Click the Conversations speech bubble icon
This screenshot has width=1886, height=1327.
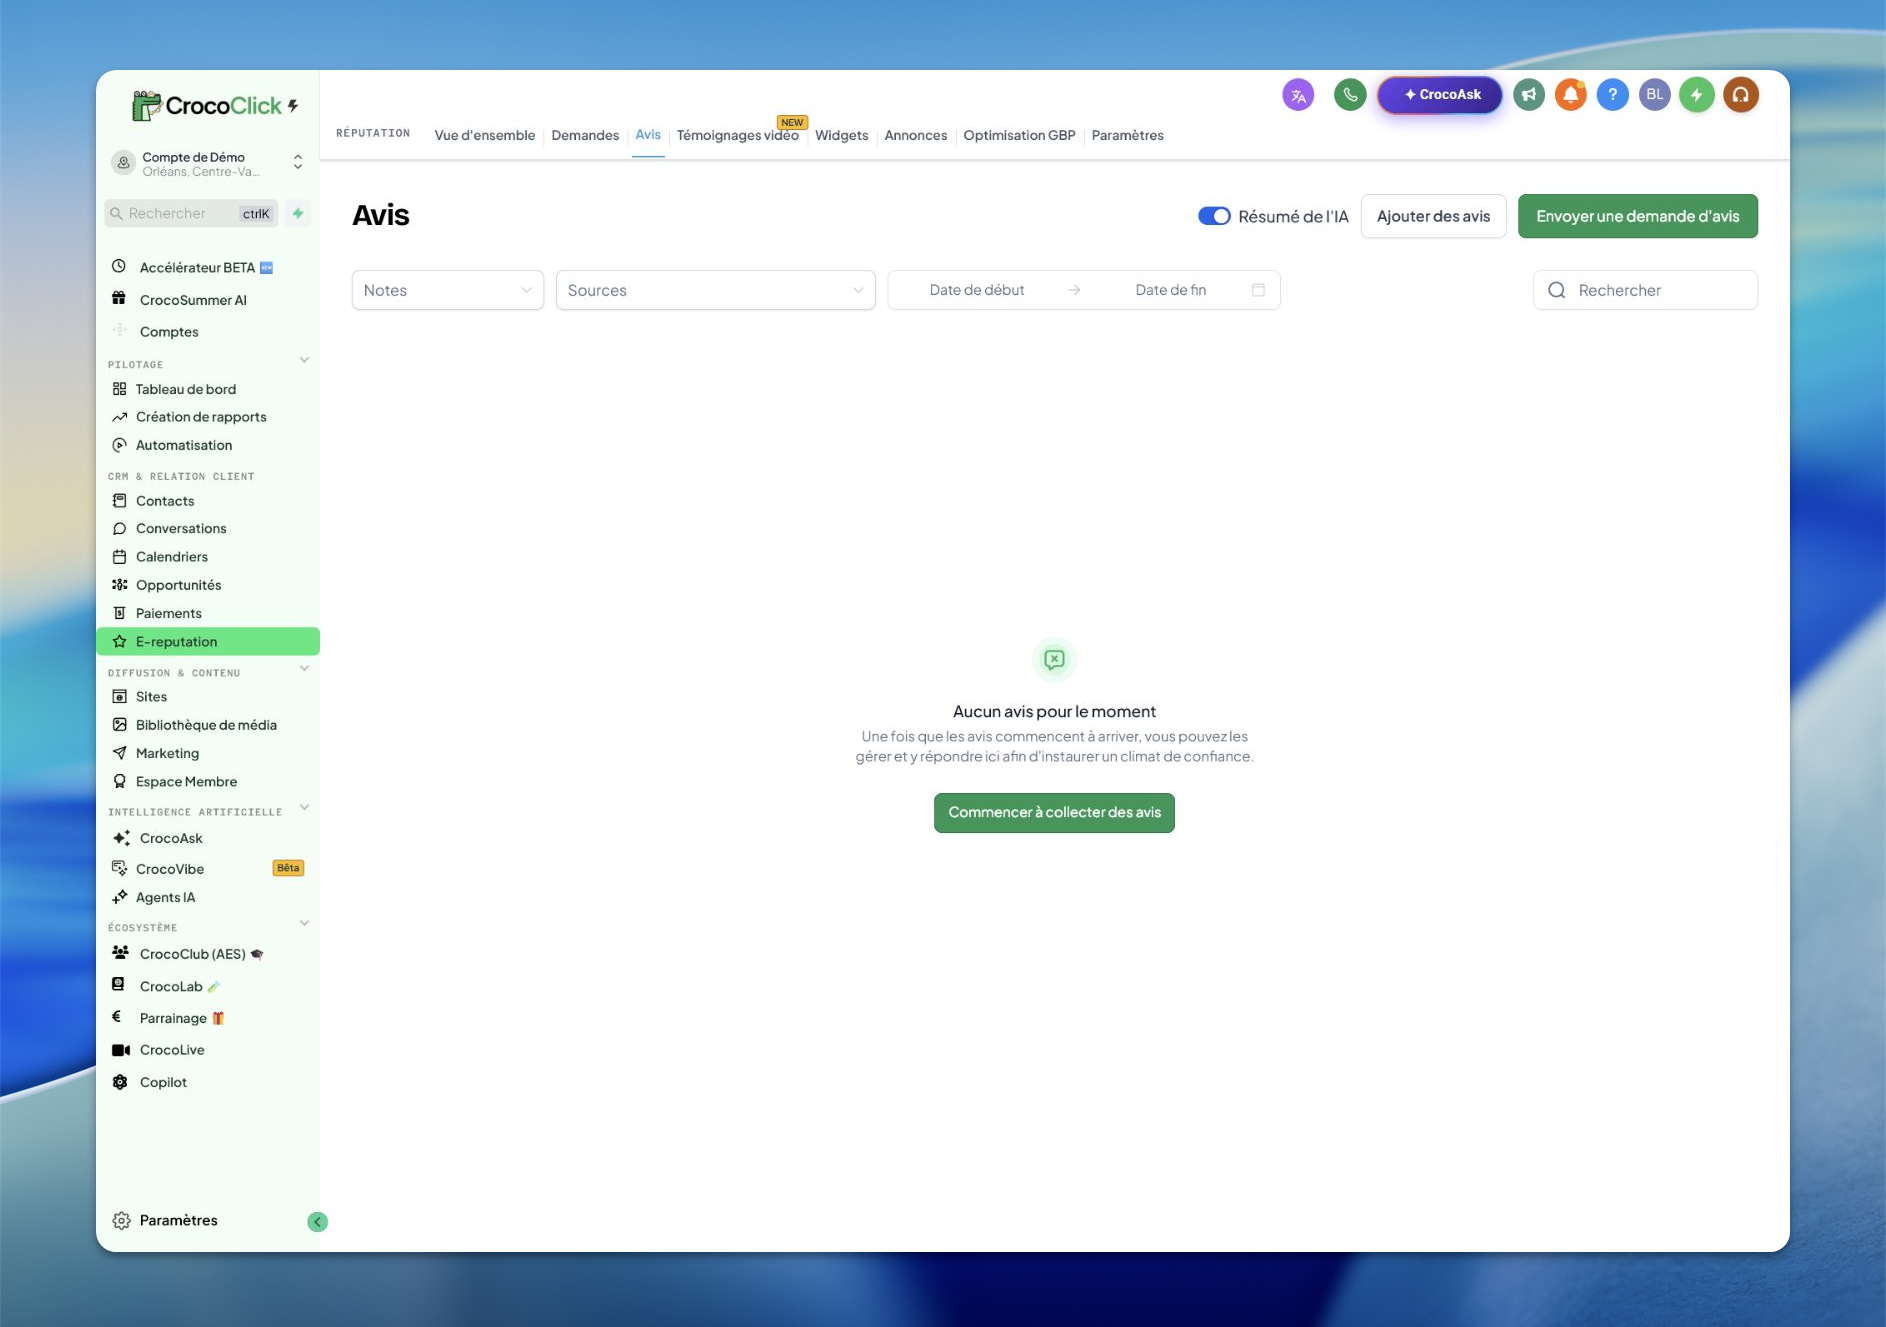120,529
